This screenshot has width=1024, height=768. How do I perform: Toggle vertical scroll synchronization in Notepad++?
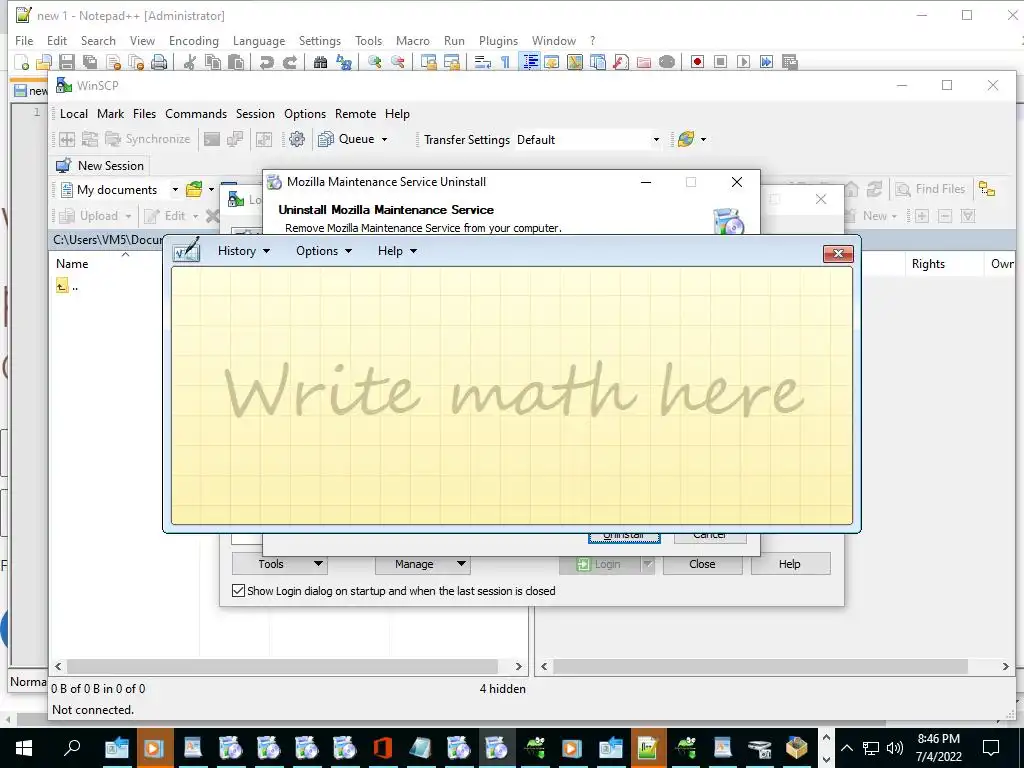428,62
